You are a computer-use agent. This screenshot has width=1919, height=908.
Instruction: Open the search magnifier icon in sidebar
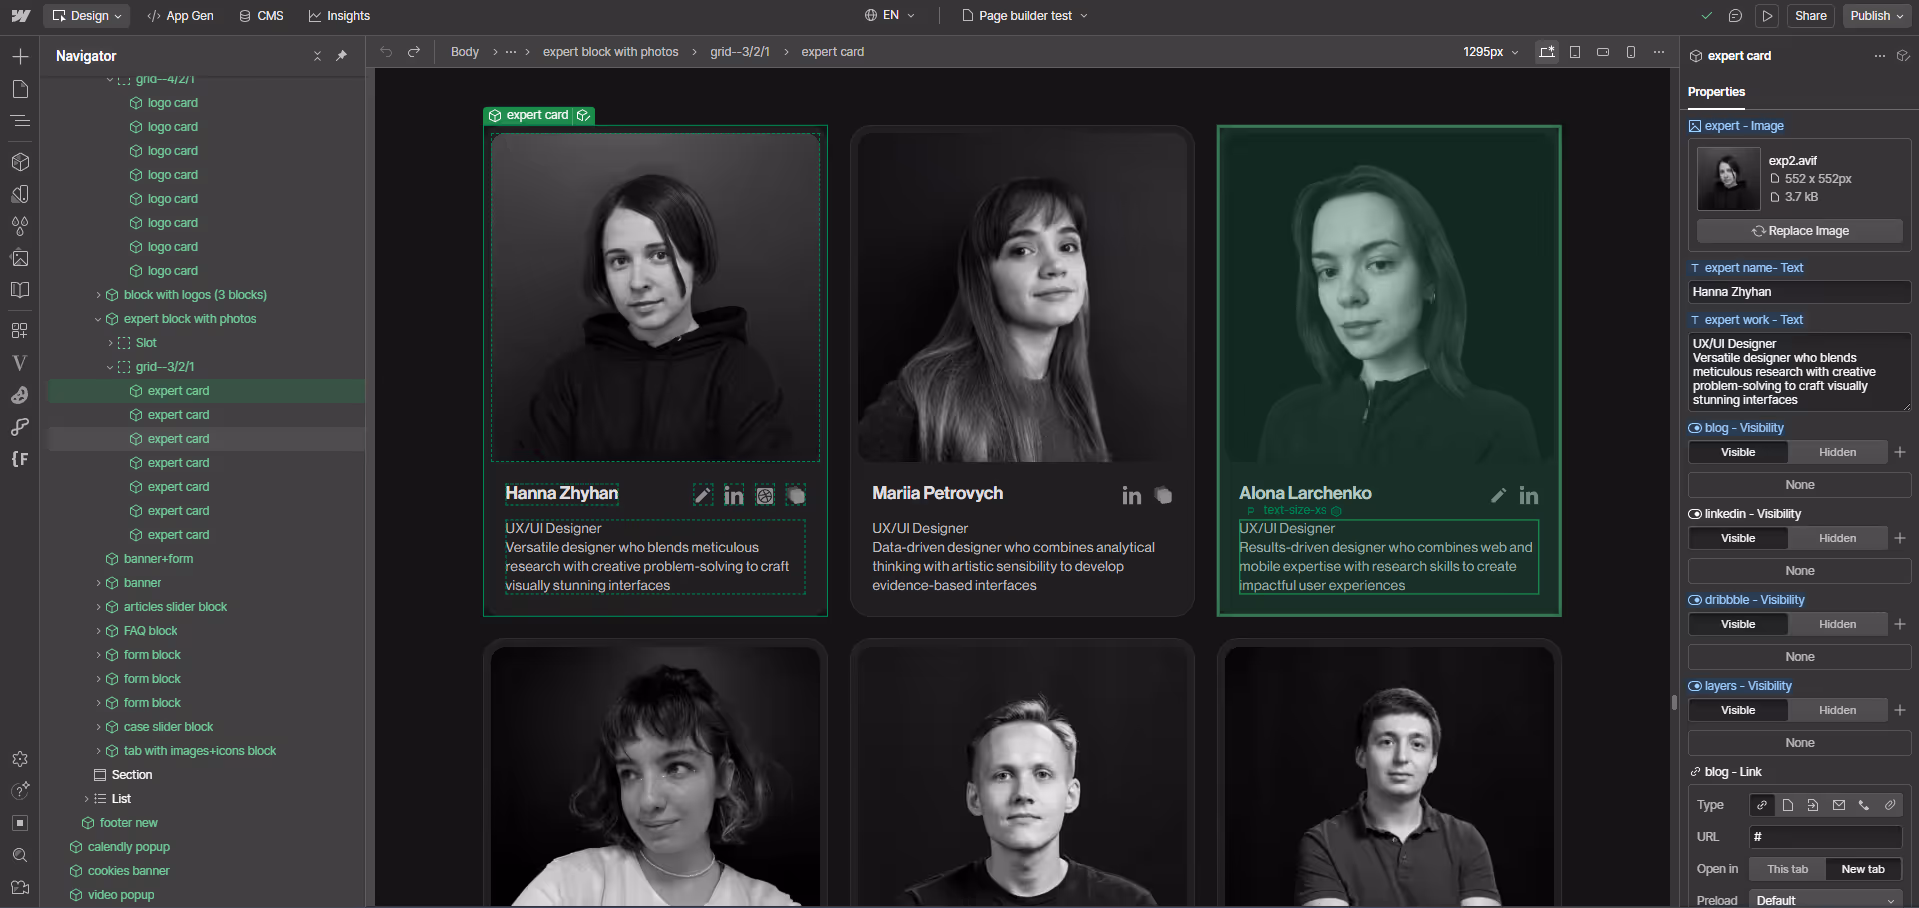tap(20, 855)
